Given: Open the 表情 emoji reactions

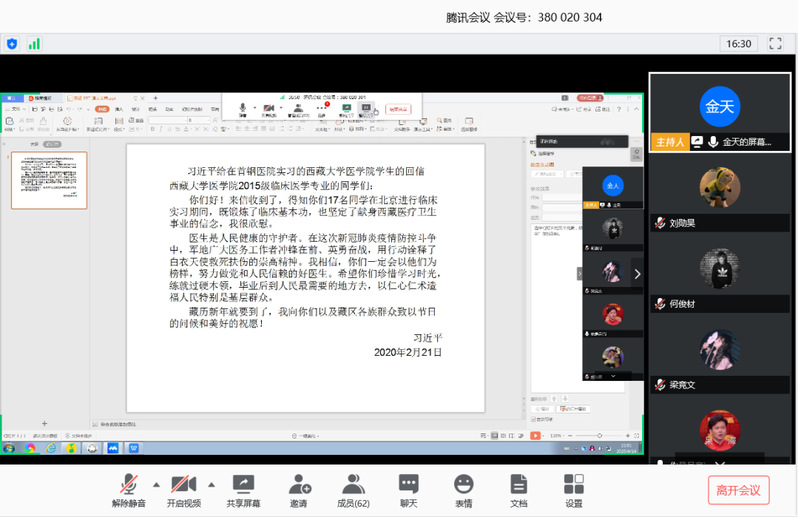Looking at the screenshot, I should pos(463,490).
